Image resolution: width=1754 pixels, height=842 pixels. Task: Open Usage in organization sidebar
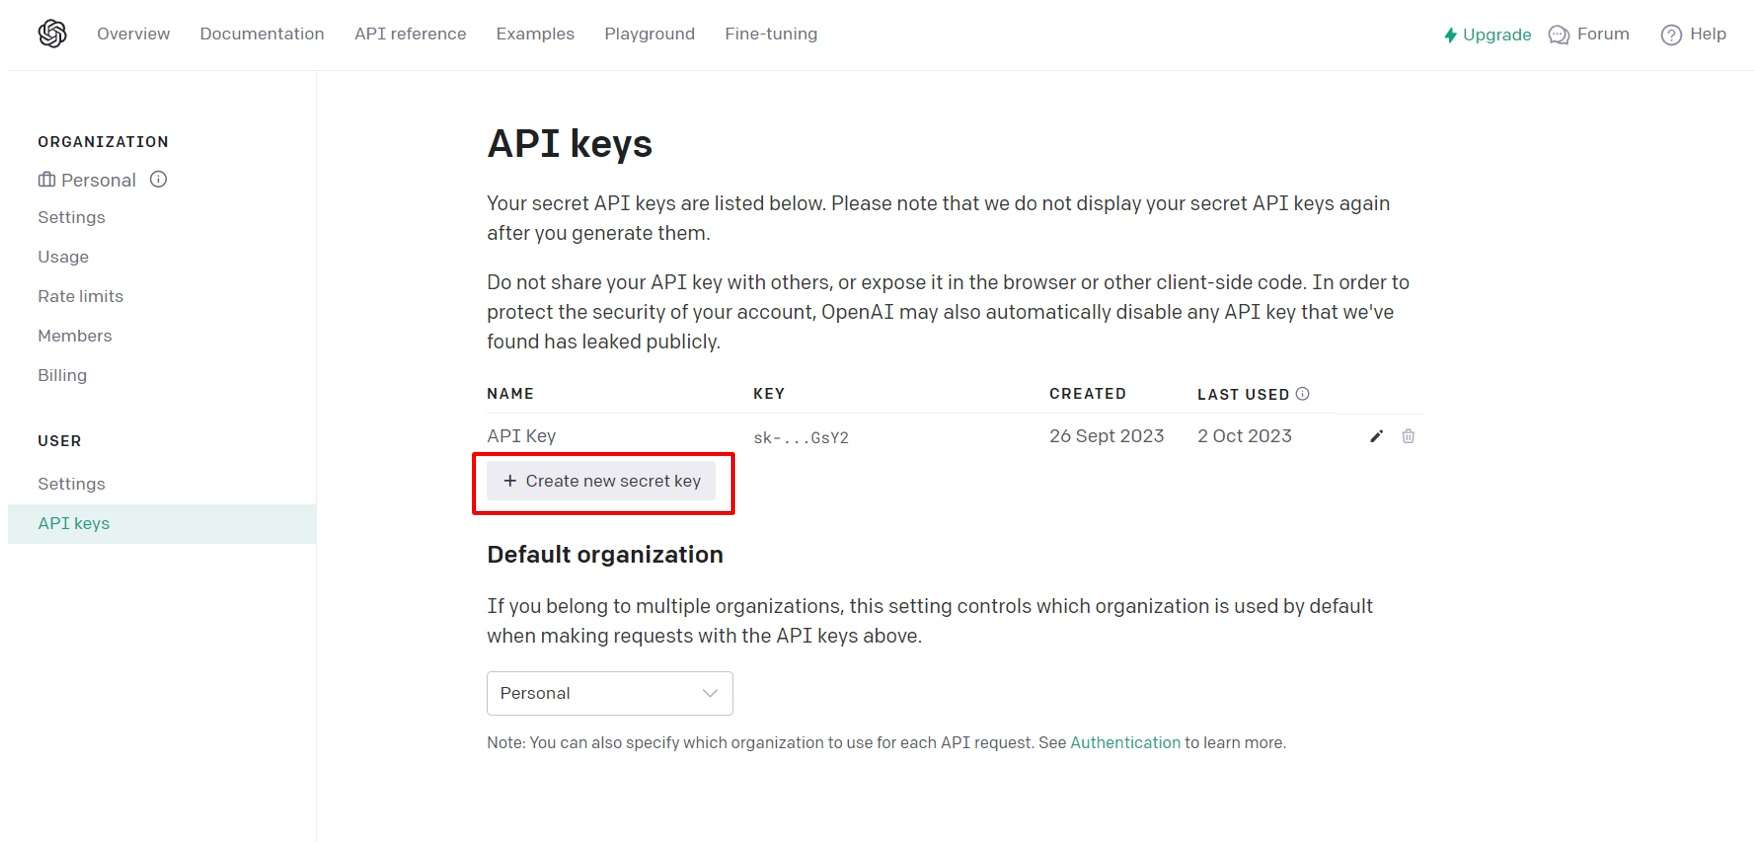[63, 257]
